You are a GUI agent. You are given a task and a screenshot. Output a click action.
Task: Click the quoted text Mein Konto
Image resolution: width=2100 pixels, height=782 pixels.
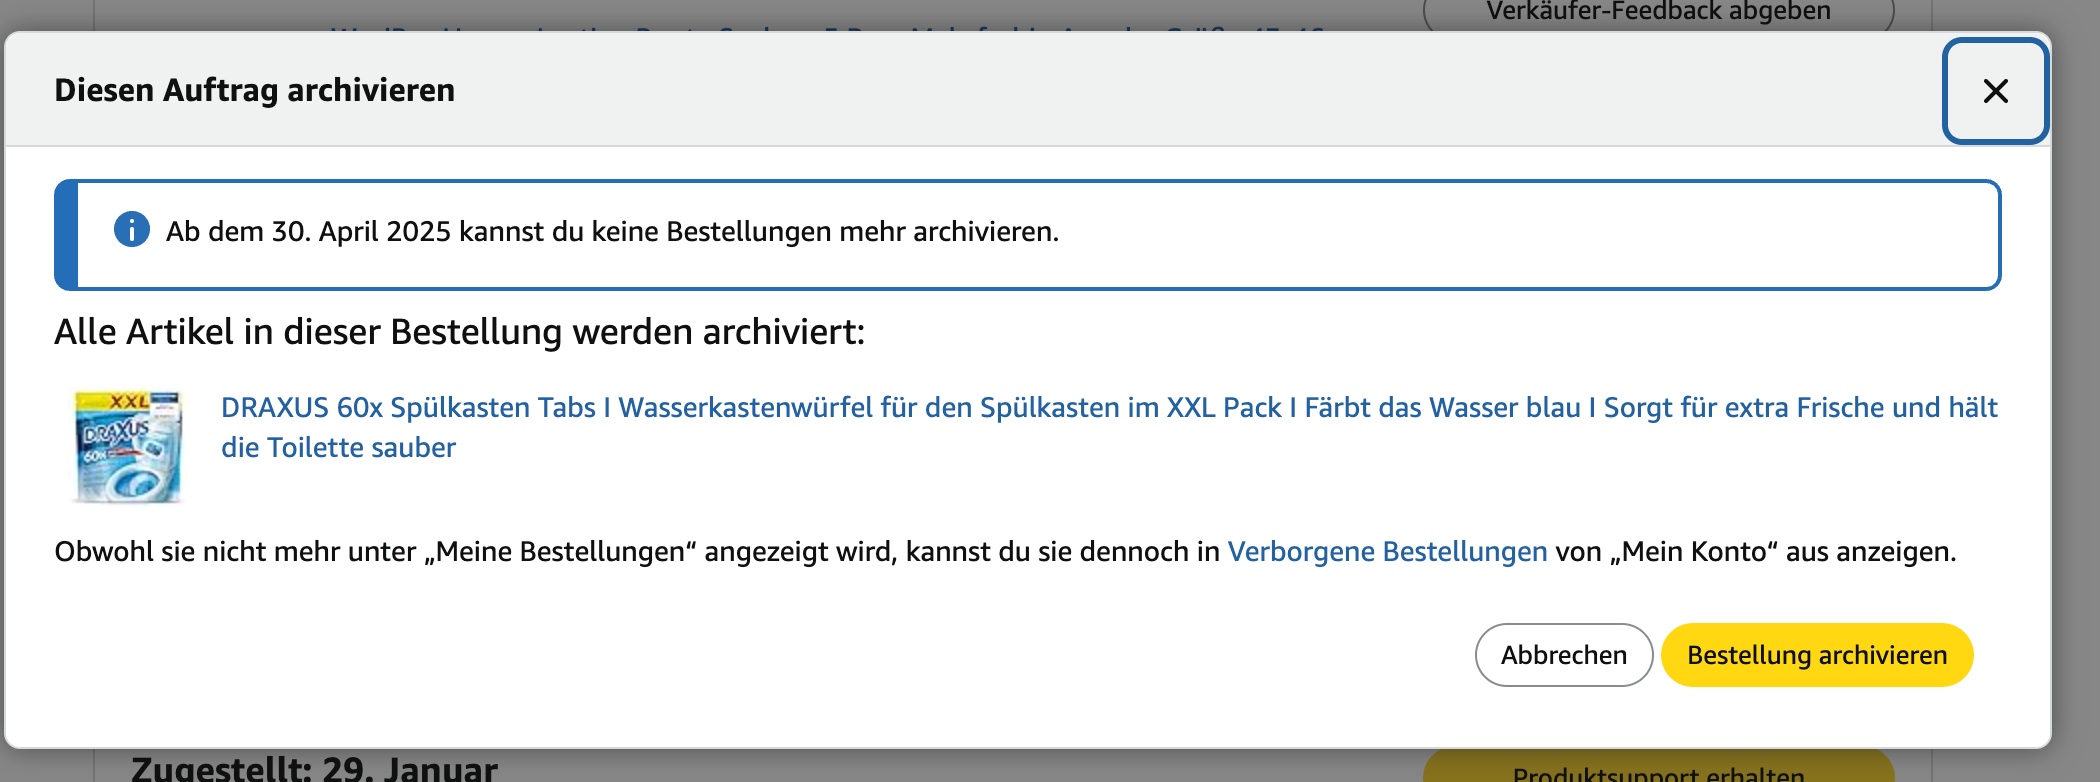tap(1694, 552)
